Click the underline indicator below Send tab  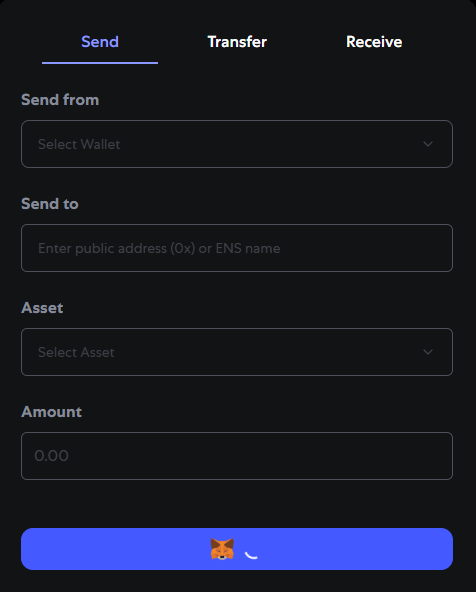100,63
